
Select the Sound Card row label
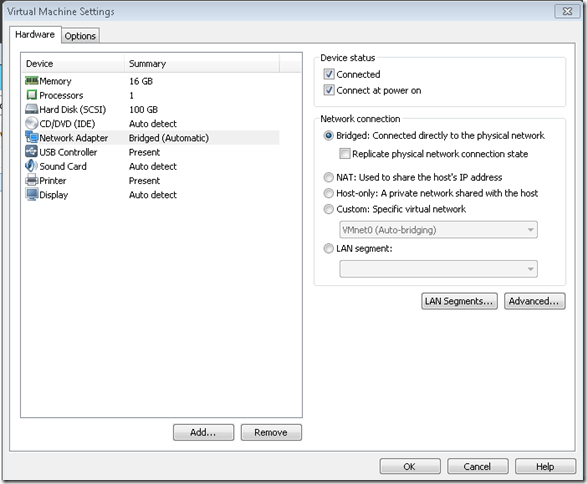click(x=63, y=167)
